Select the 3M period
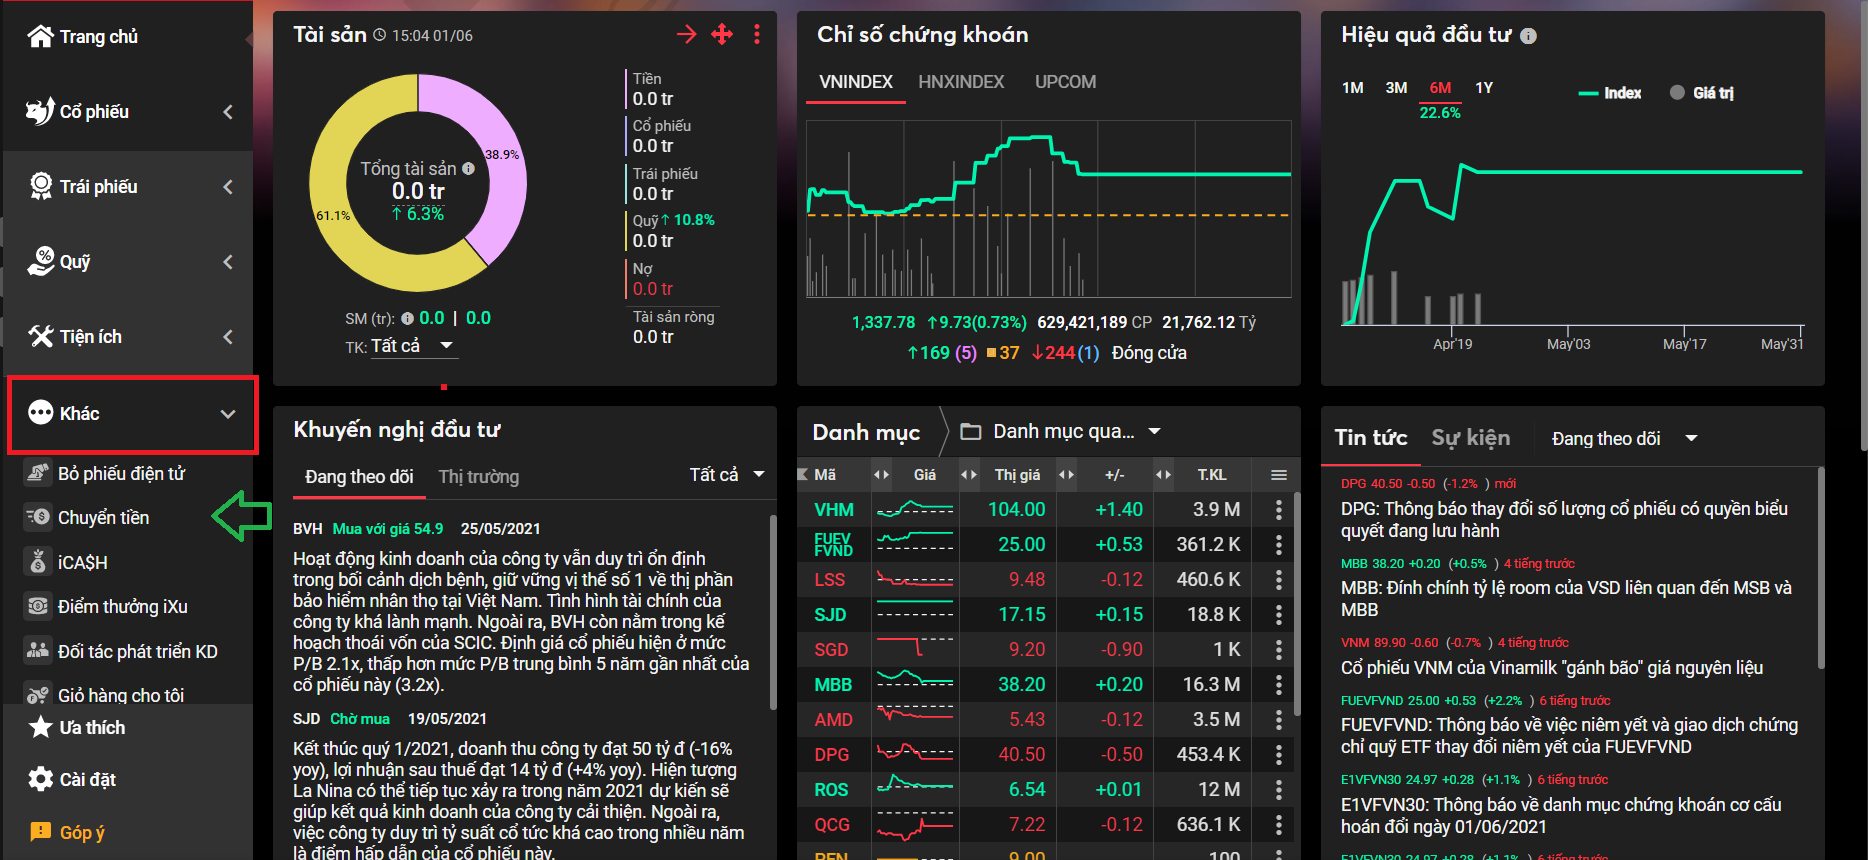 [1397, 88]
